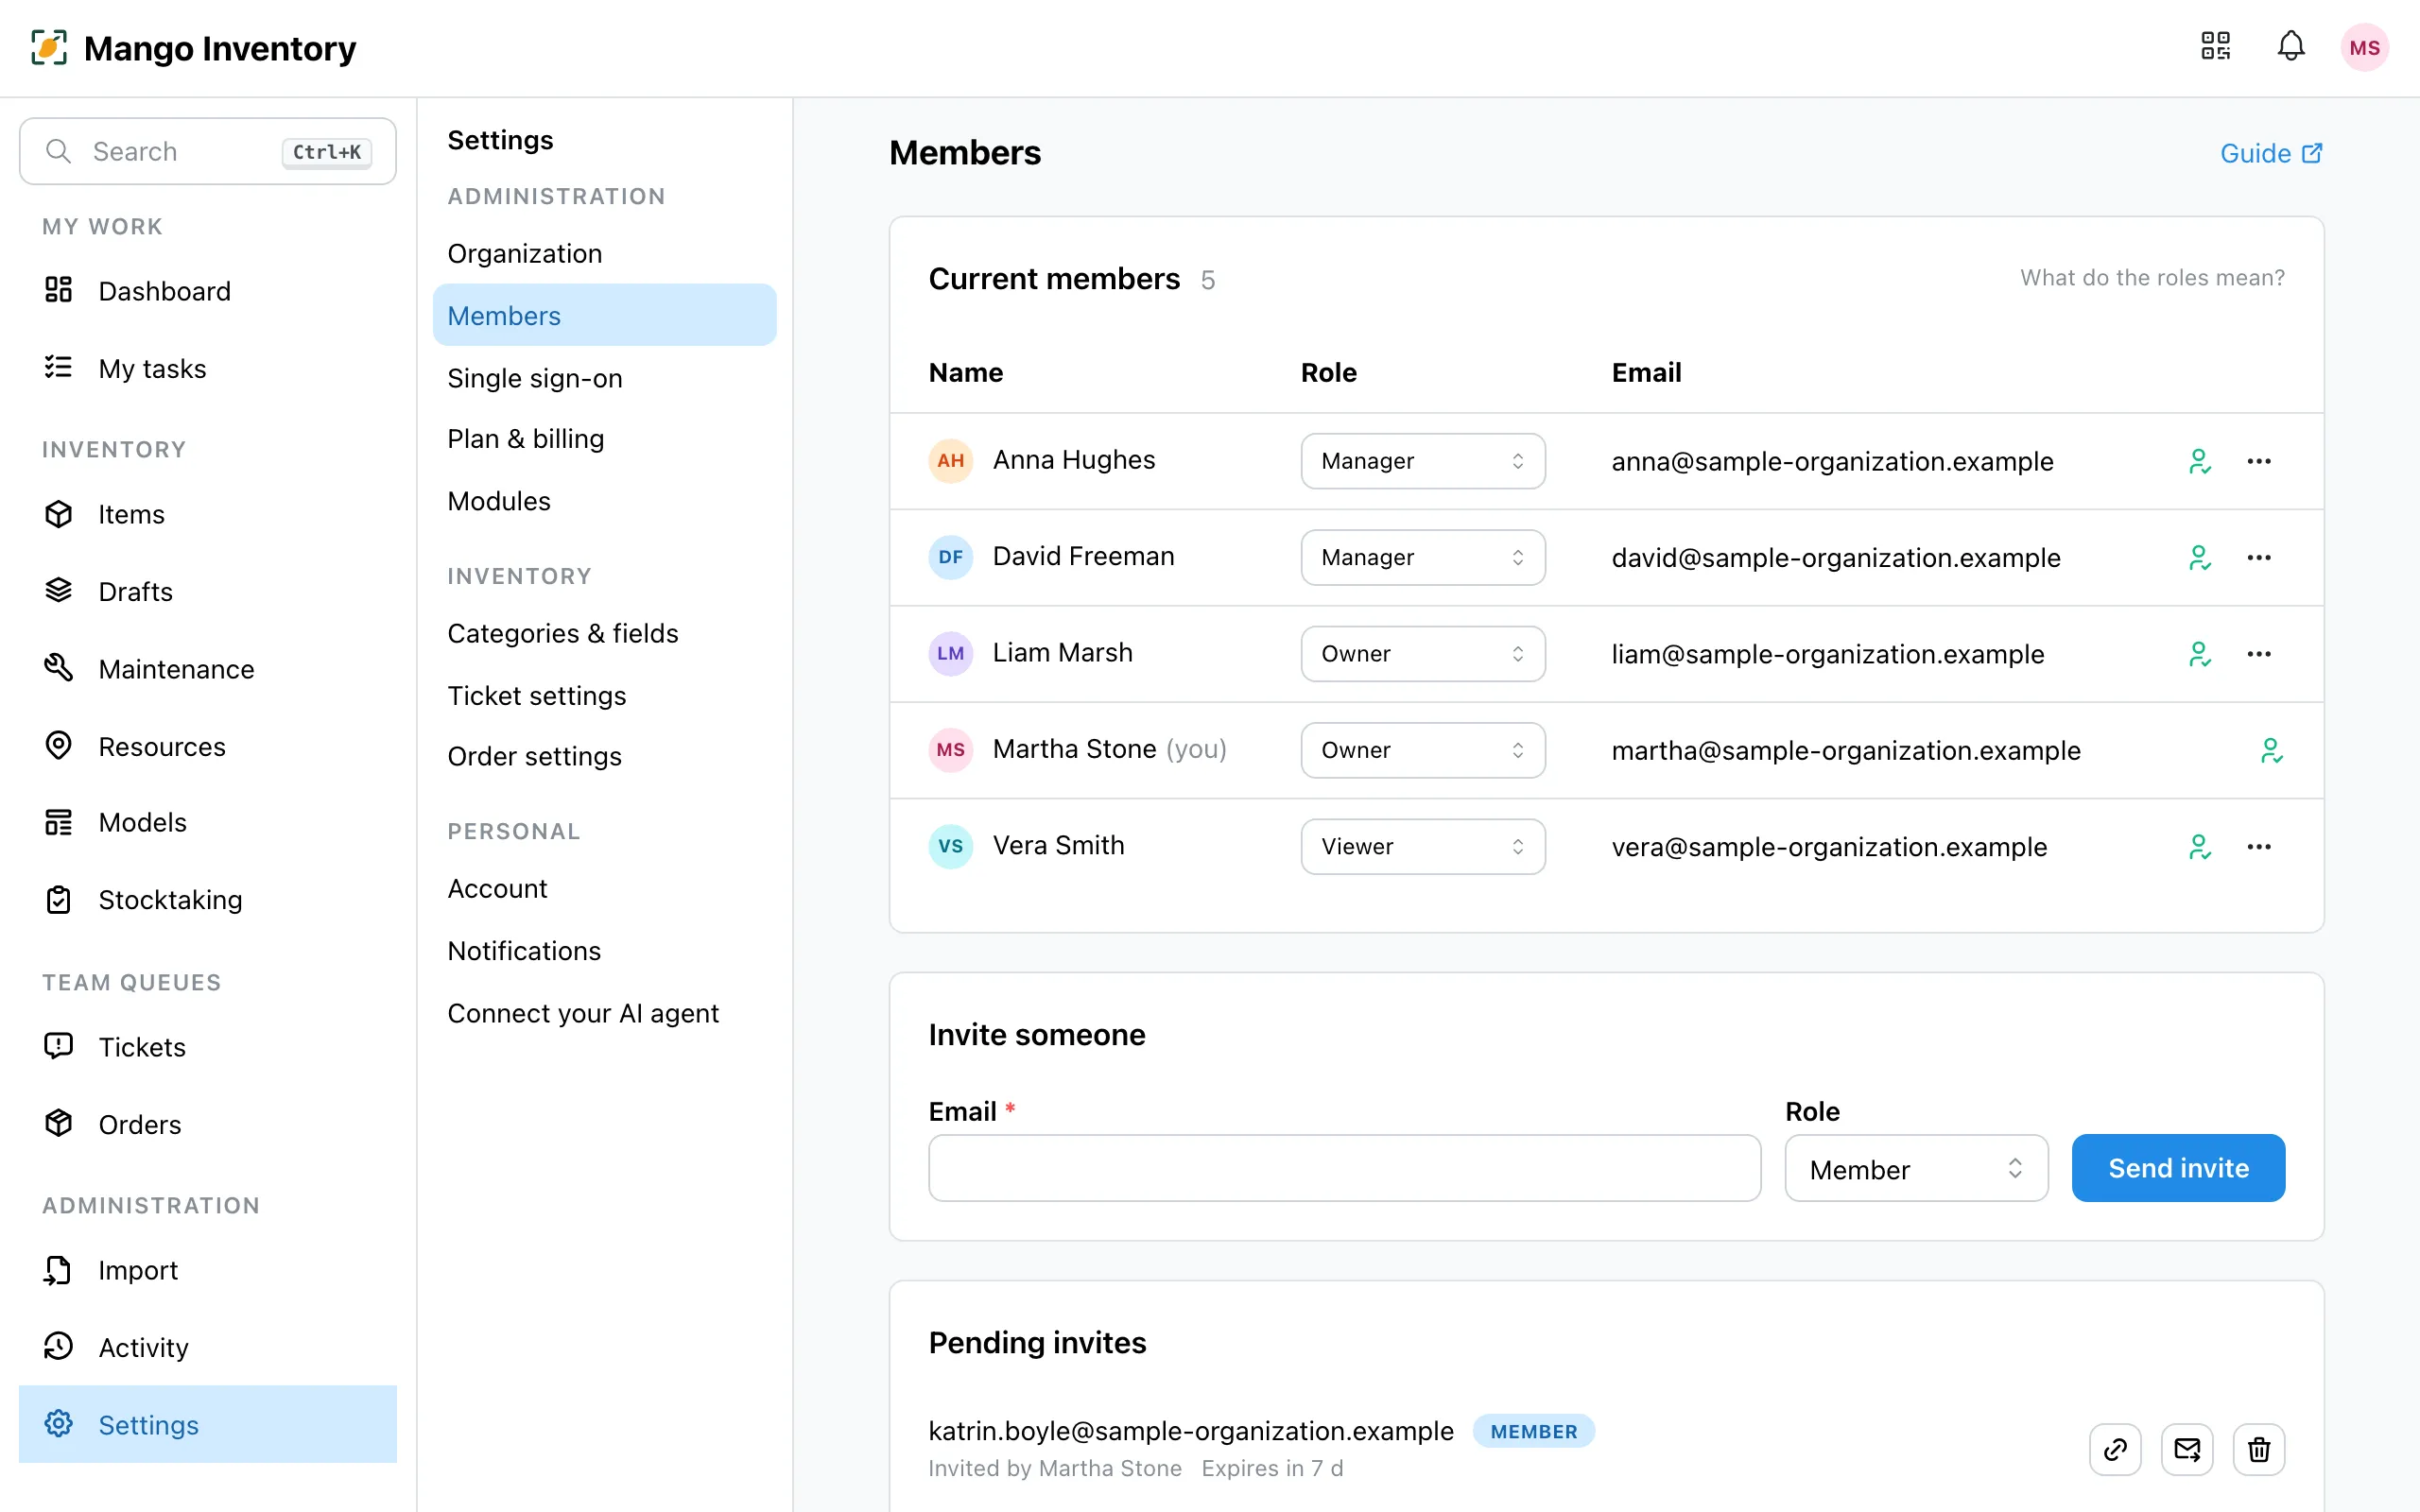Image resolution: width=2420 pixels, height=1512 pixels.
Task: Click What do the roles mean?
Action: [x=2152, y=278]
